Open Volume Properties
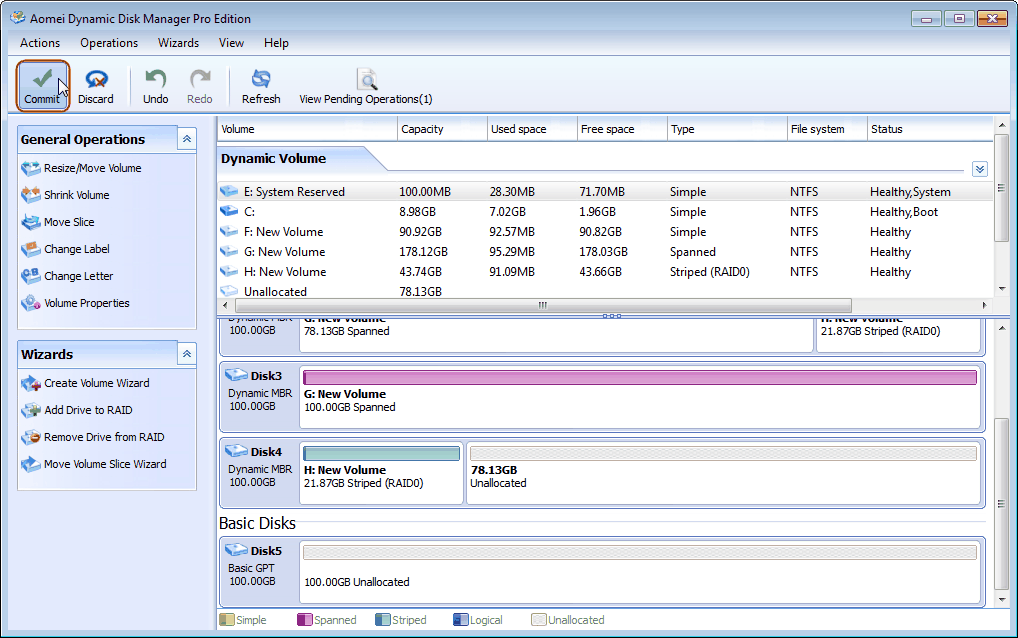The width and height of the screenshot is (1018, 638). (x=86, y=303)
